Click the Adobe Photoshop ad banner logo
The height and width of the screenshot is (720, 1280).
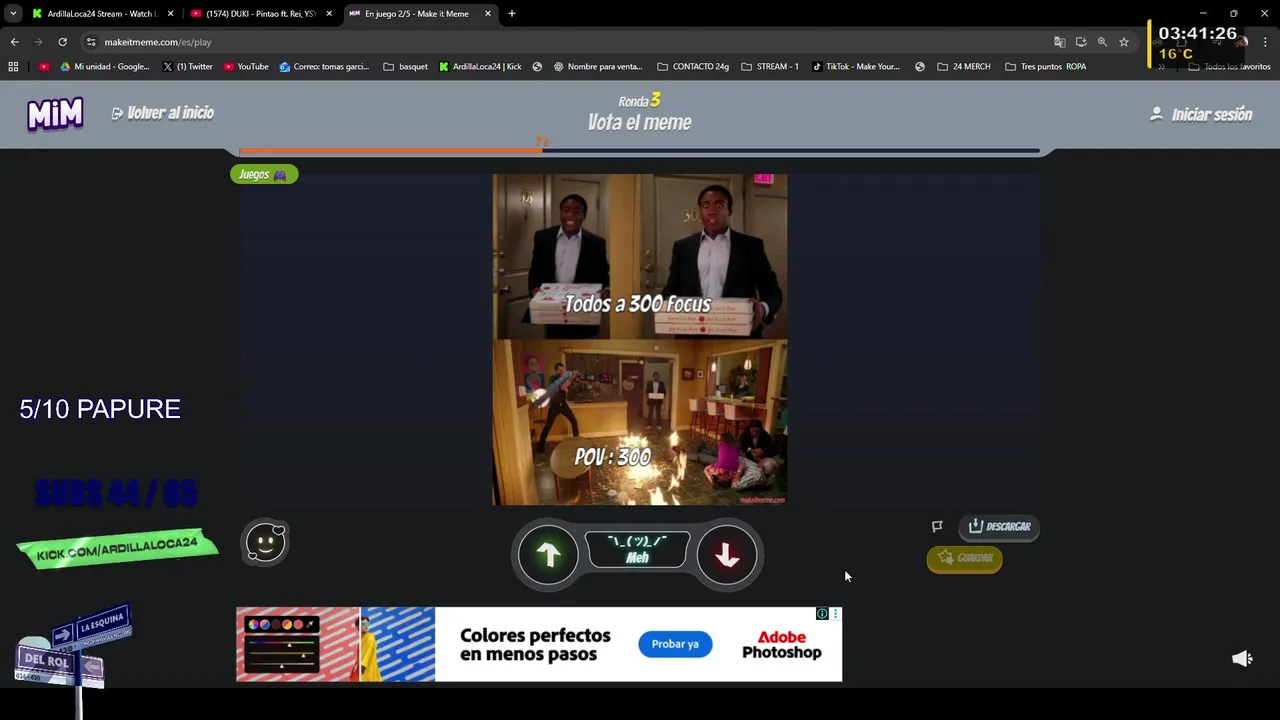point(781,644)
